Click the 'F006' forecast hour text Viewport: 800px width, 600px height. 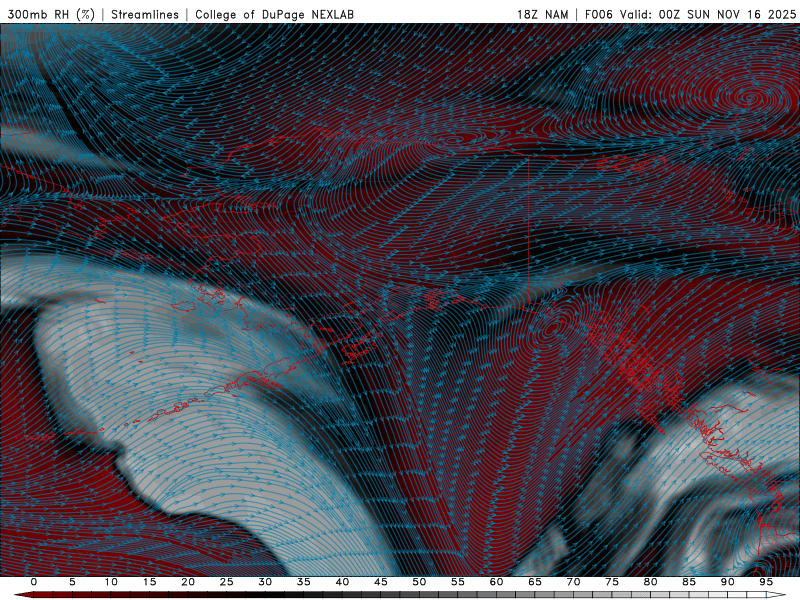(598, 14)
